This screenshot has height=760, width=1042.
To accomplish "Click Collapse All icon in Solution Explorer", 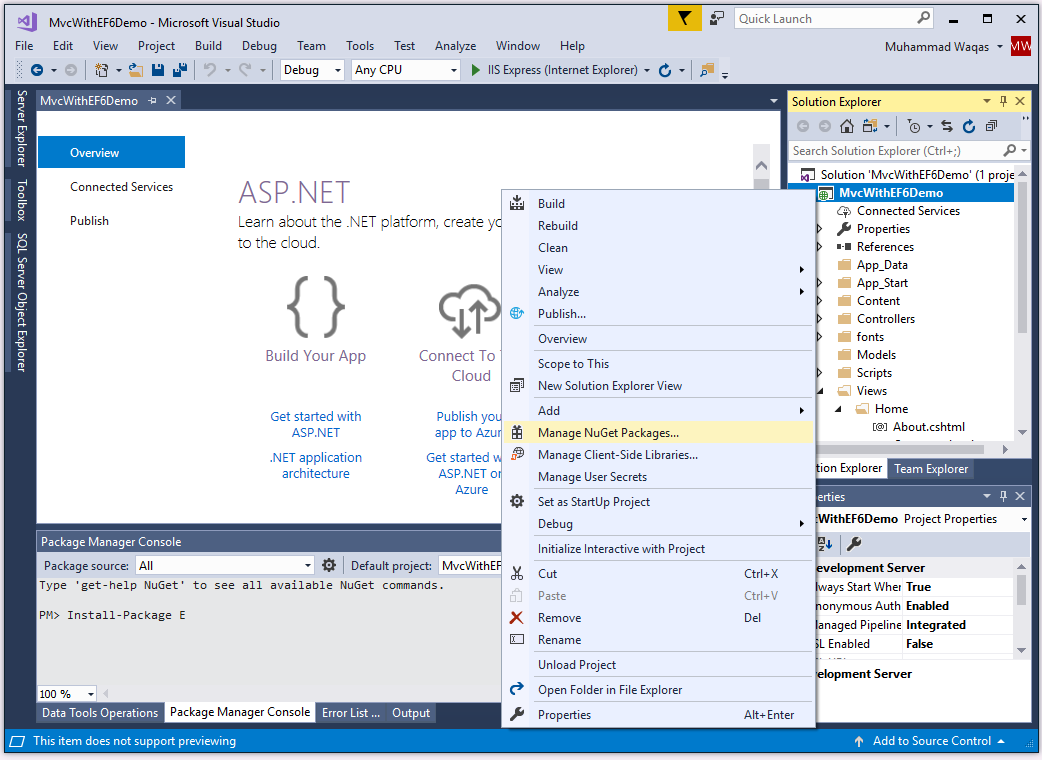I will pyautogui.click(x=991, y=126).
